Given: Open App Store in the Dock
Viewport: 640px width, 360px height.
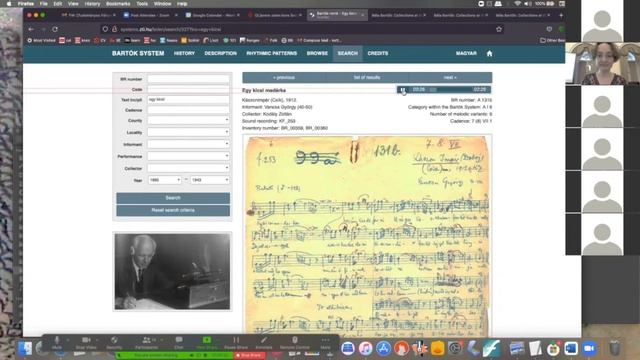Looking at the screenshot, I should 383,349.
